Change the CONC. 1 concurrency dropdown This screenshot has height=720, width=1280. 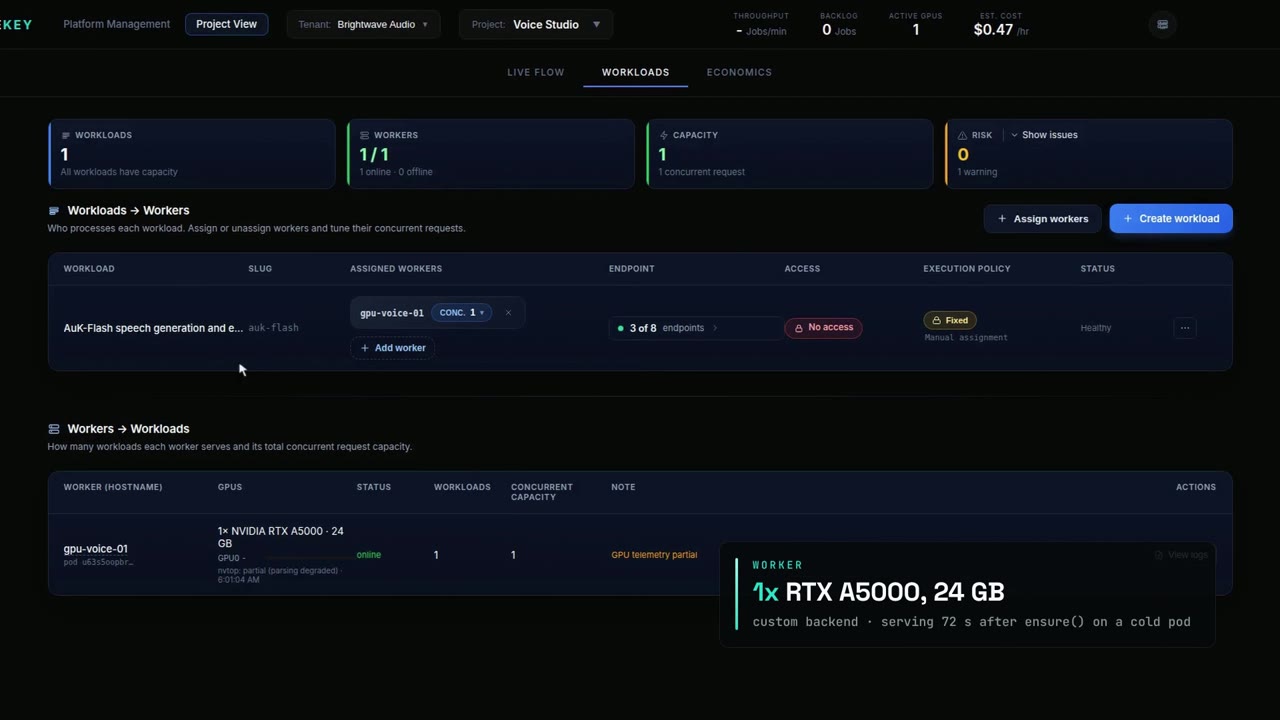(461, 313)
